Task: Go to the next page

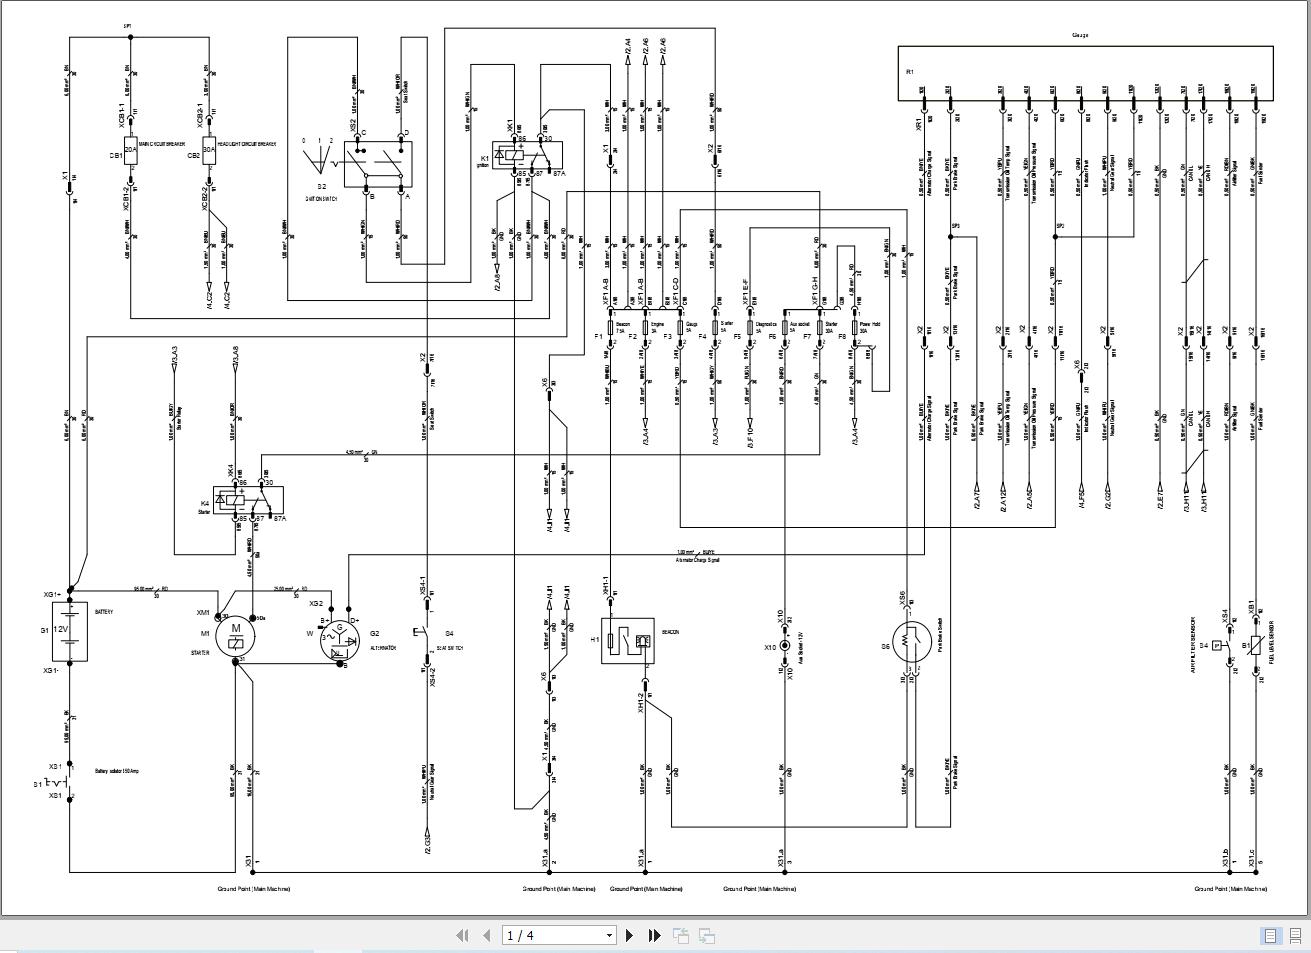Action: point(630,935)
